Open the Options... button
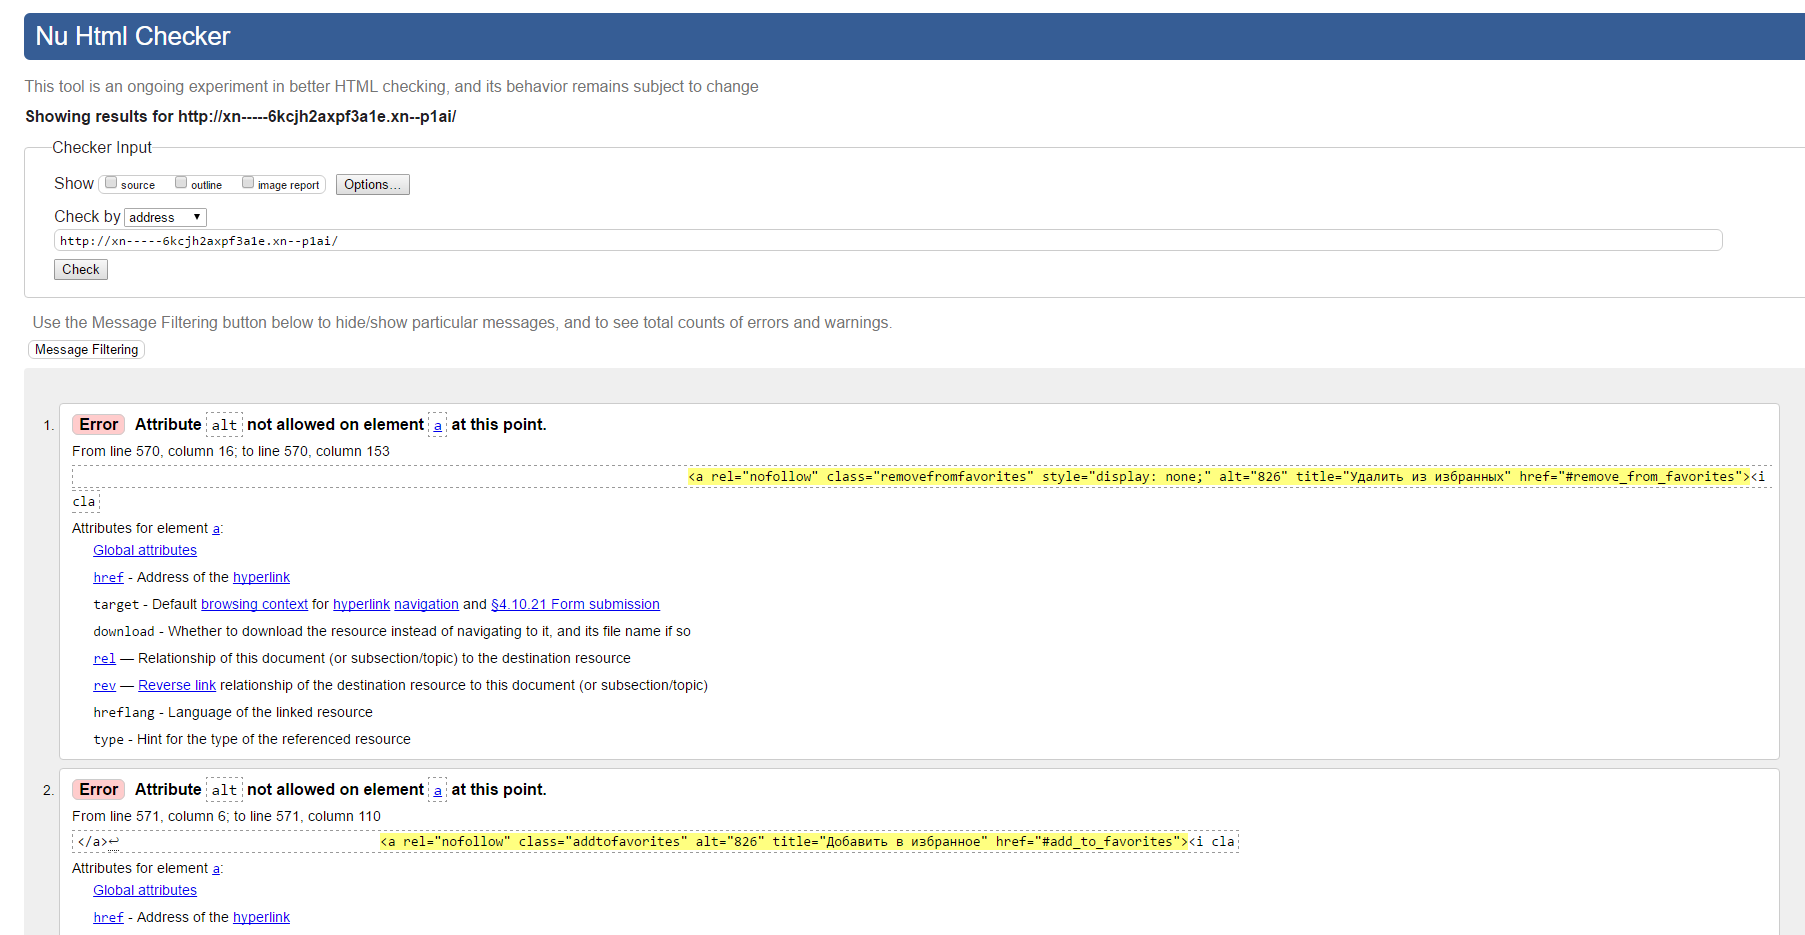 (372, 185)
